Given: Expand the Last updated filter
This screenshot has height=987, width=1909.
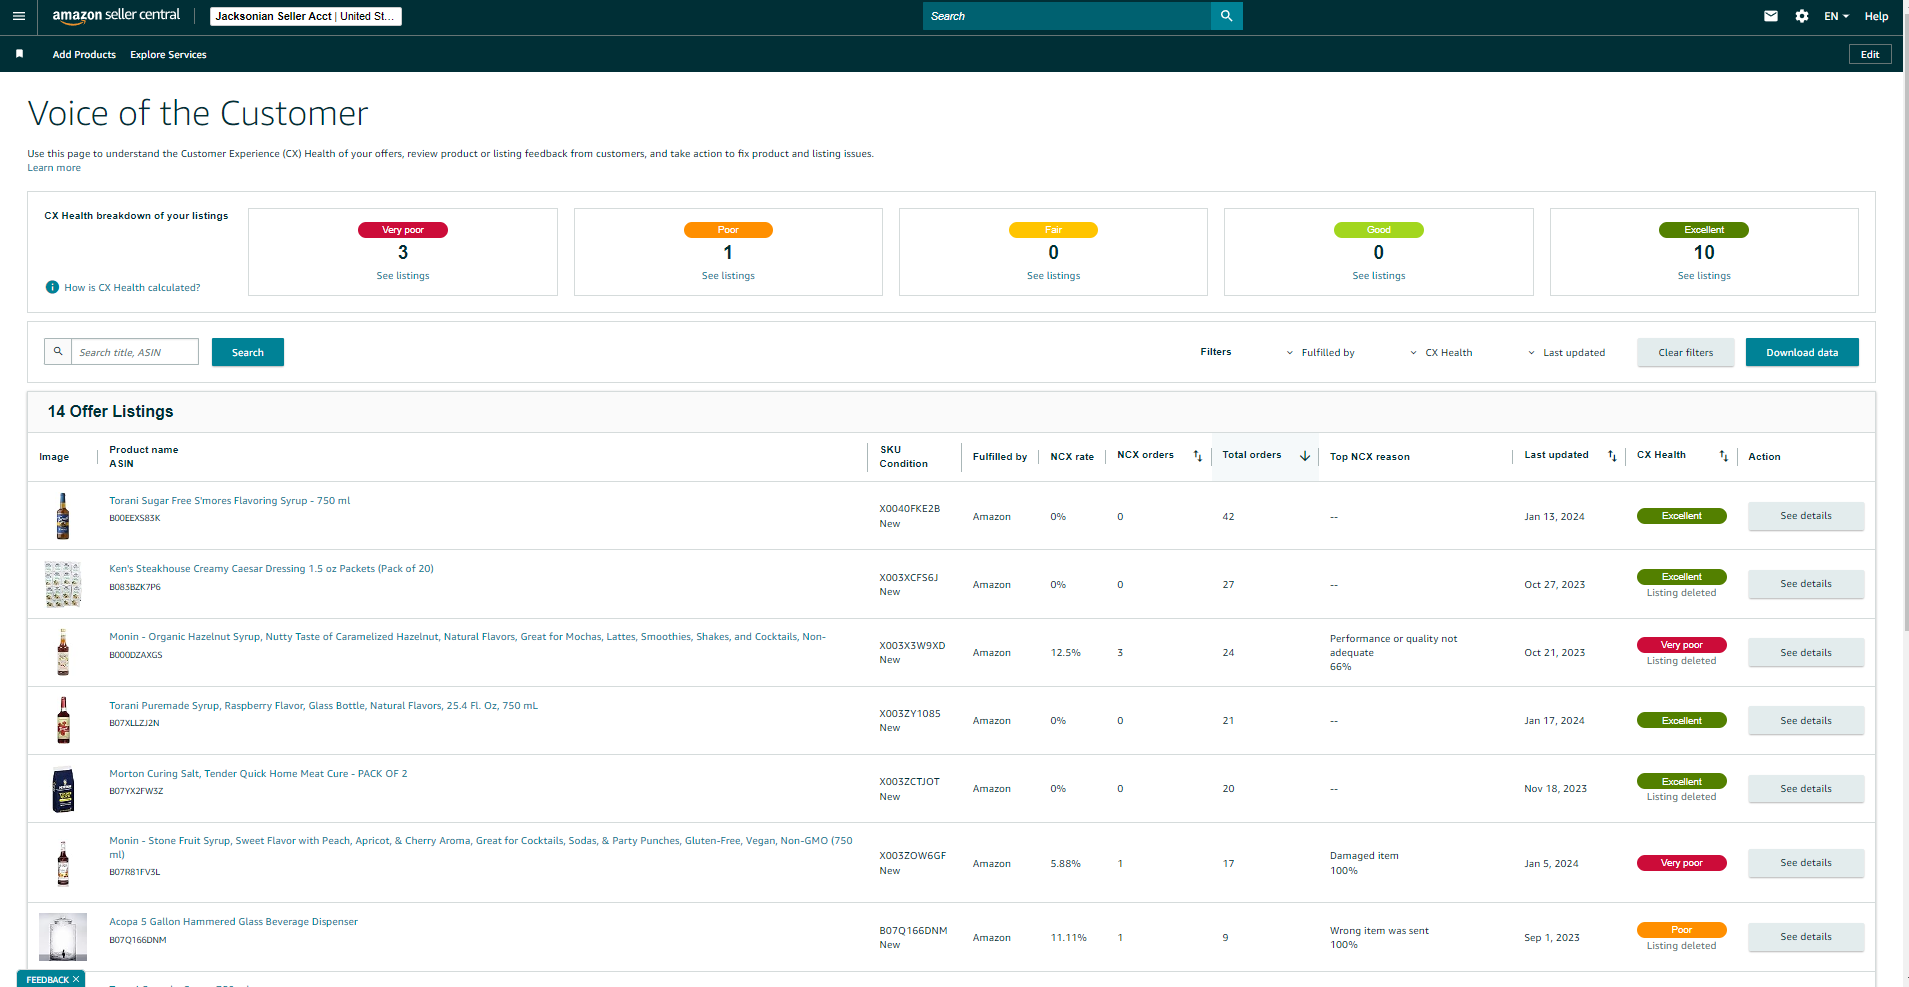Looking at the screenshot, I should tap(1566, 353).
